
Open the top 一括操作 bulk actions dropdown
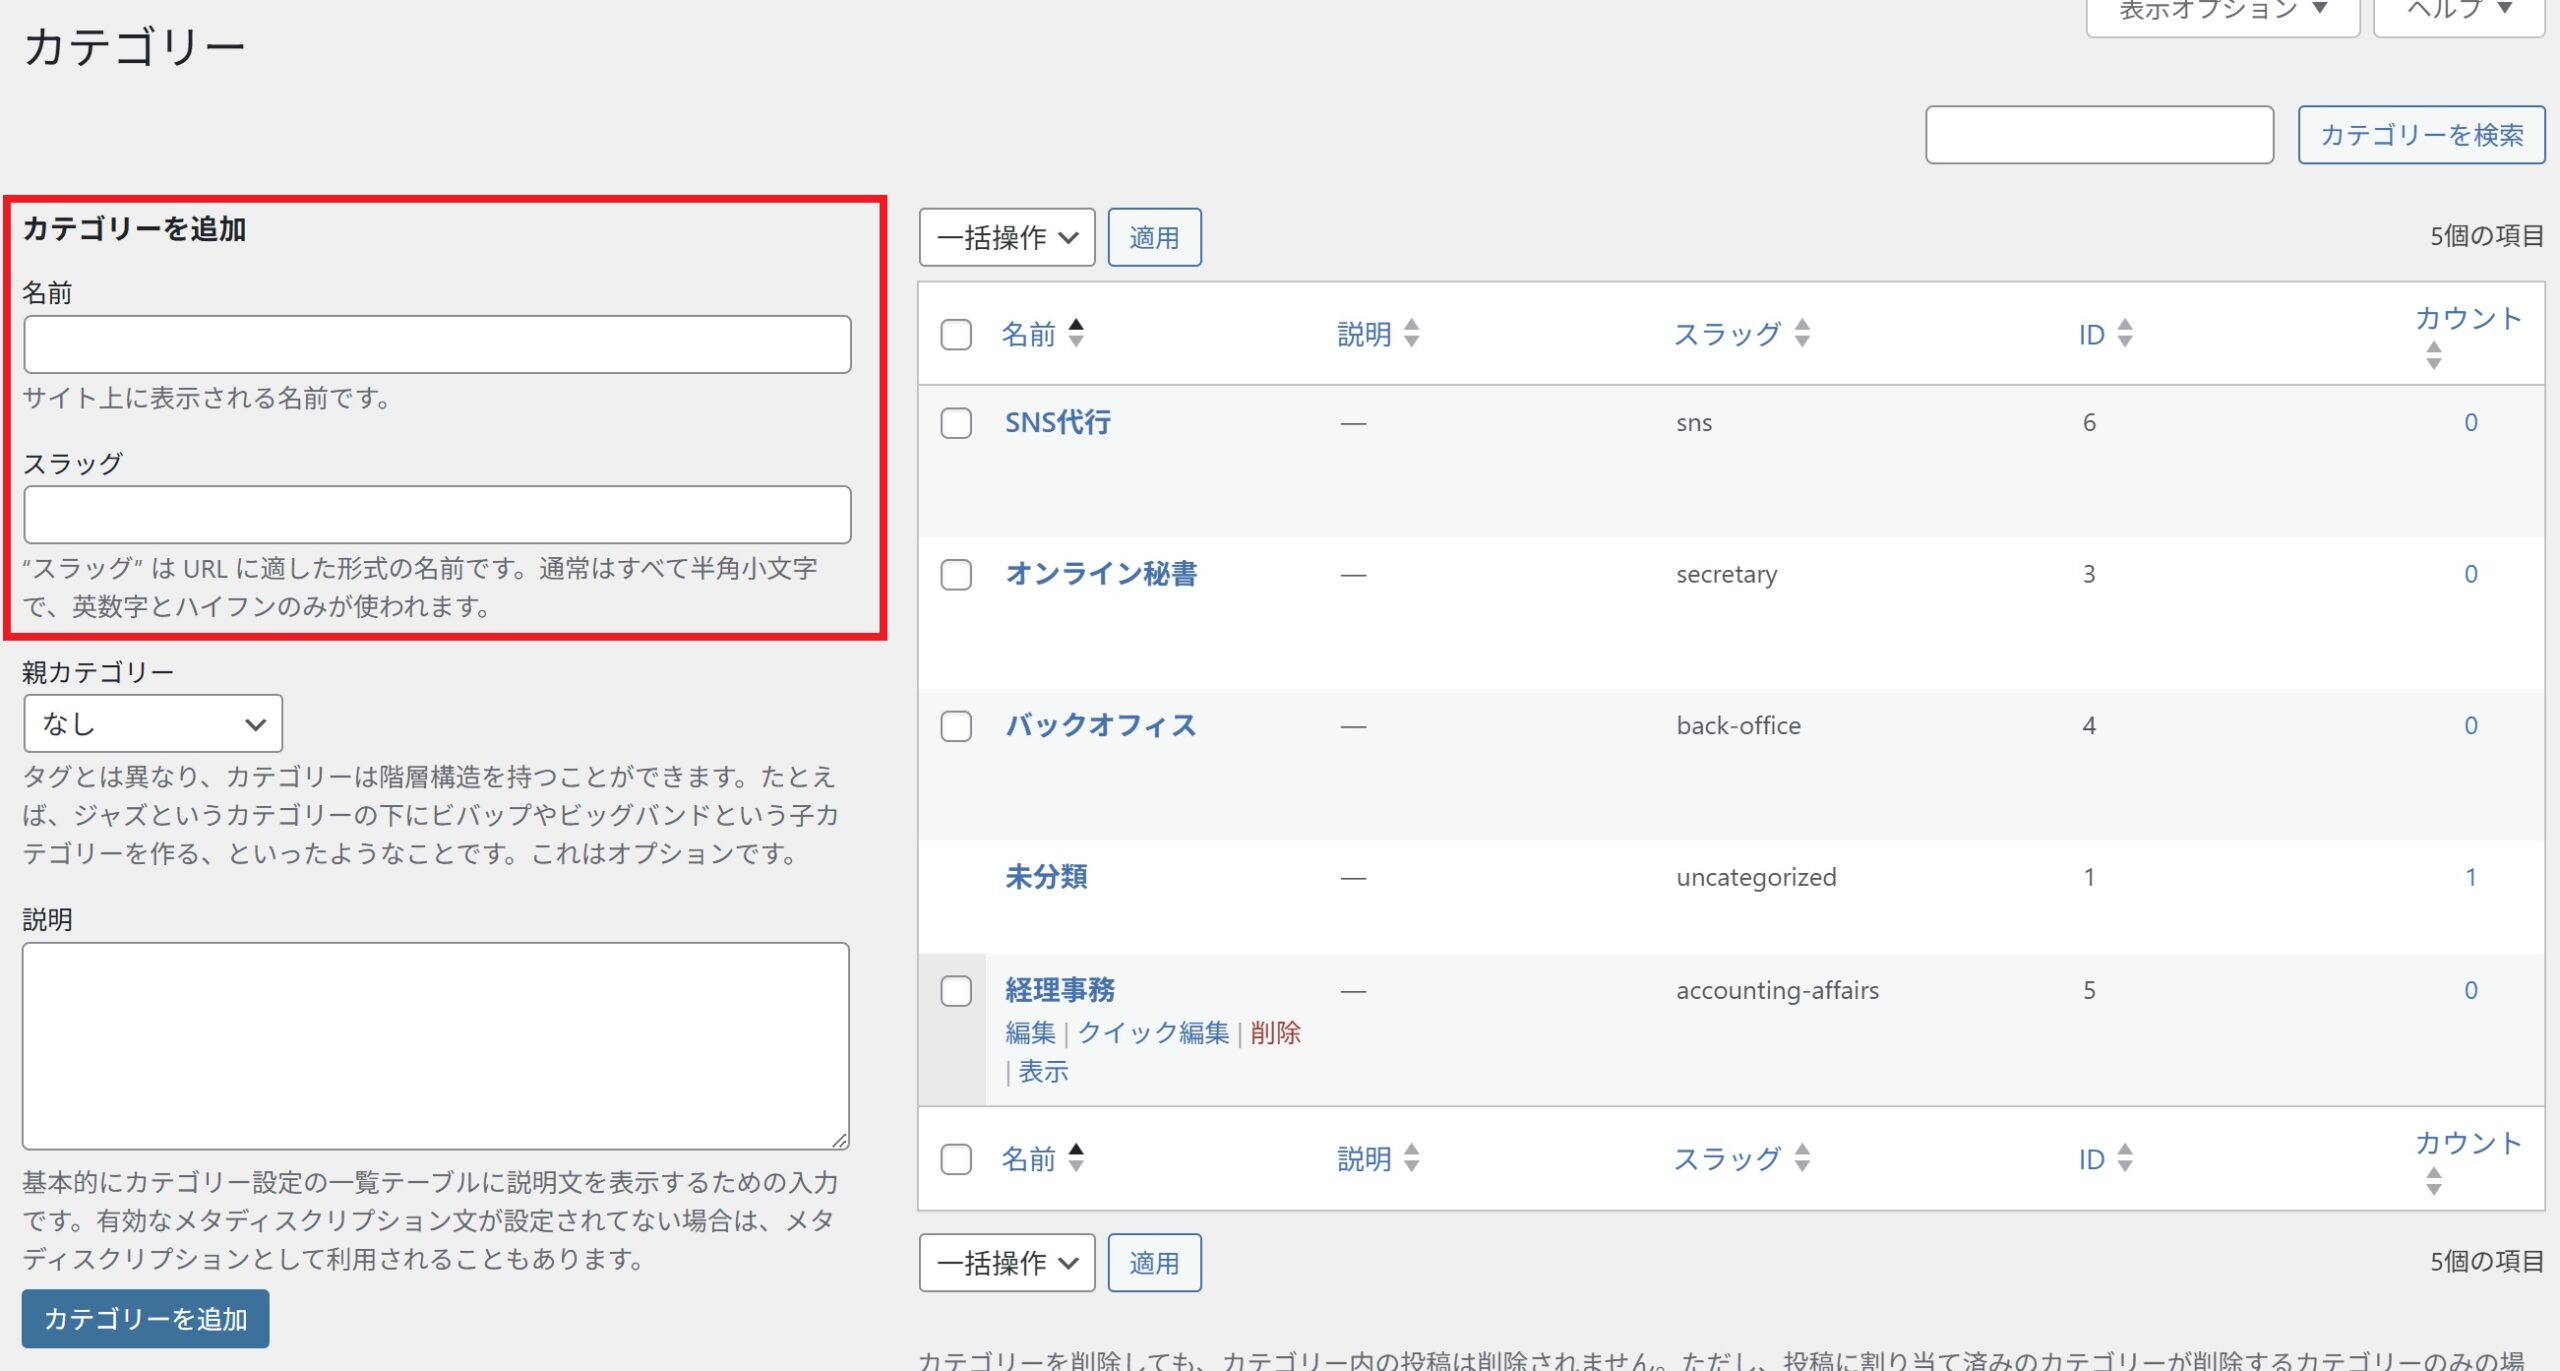(1006, 238)
